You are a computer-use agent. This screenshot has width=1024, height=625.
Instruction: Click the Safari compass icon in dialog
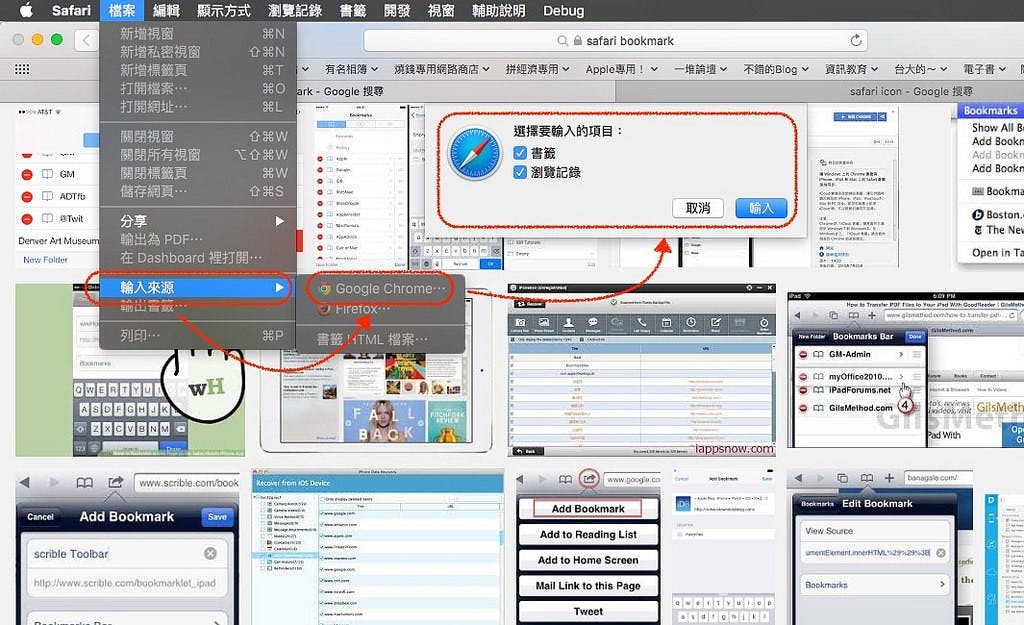coord(475,153)
